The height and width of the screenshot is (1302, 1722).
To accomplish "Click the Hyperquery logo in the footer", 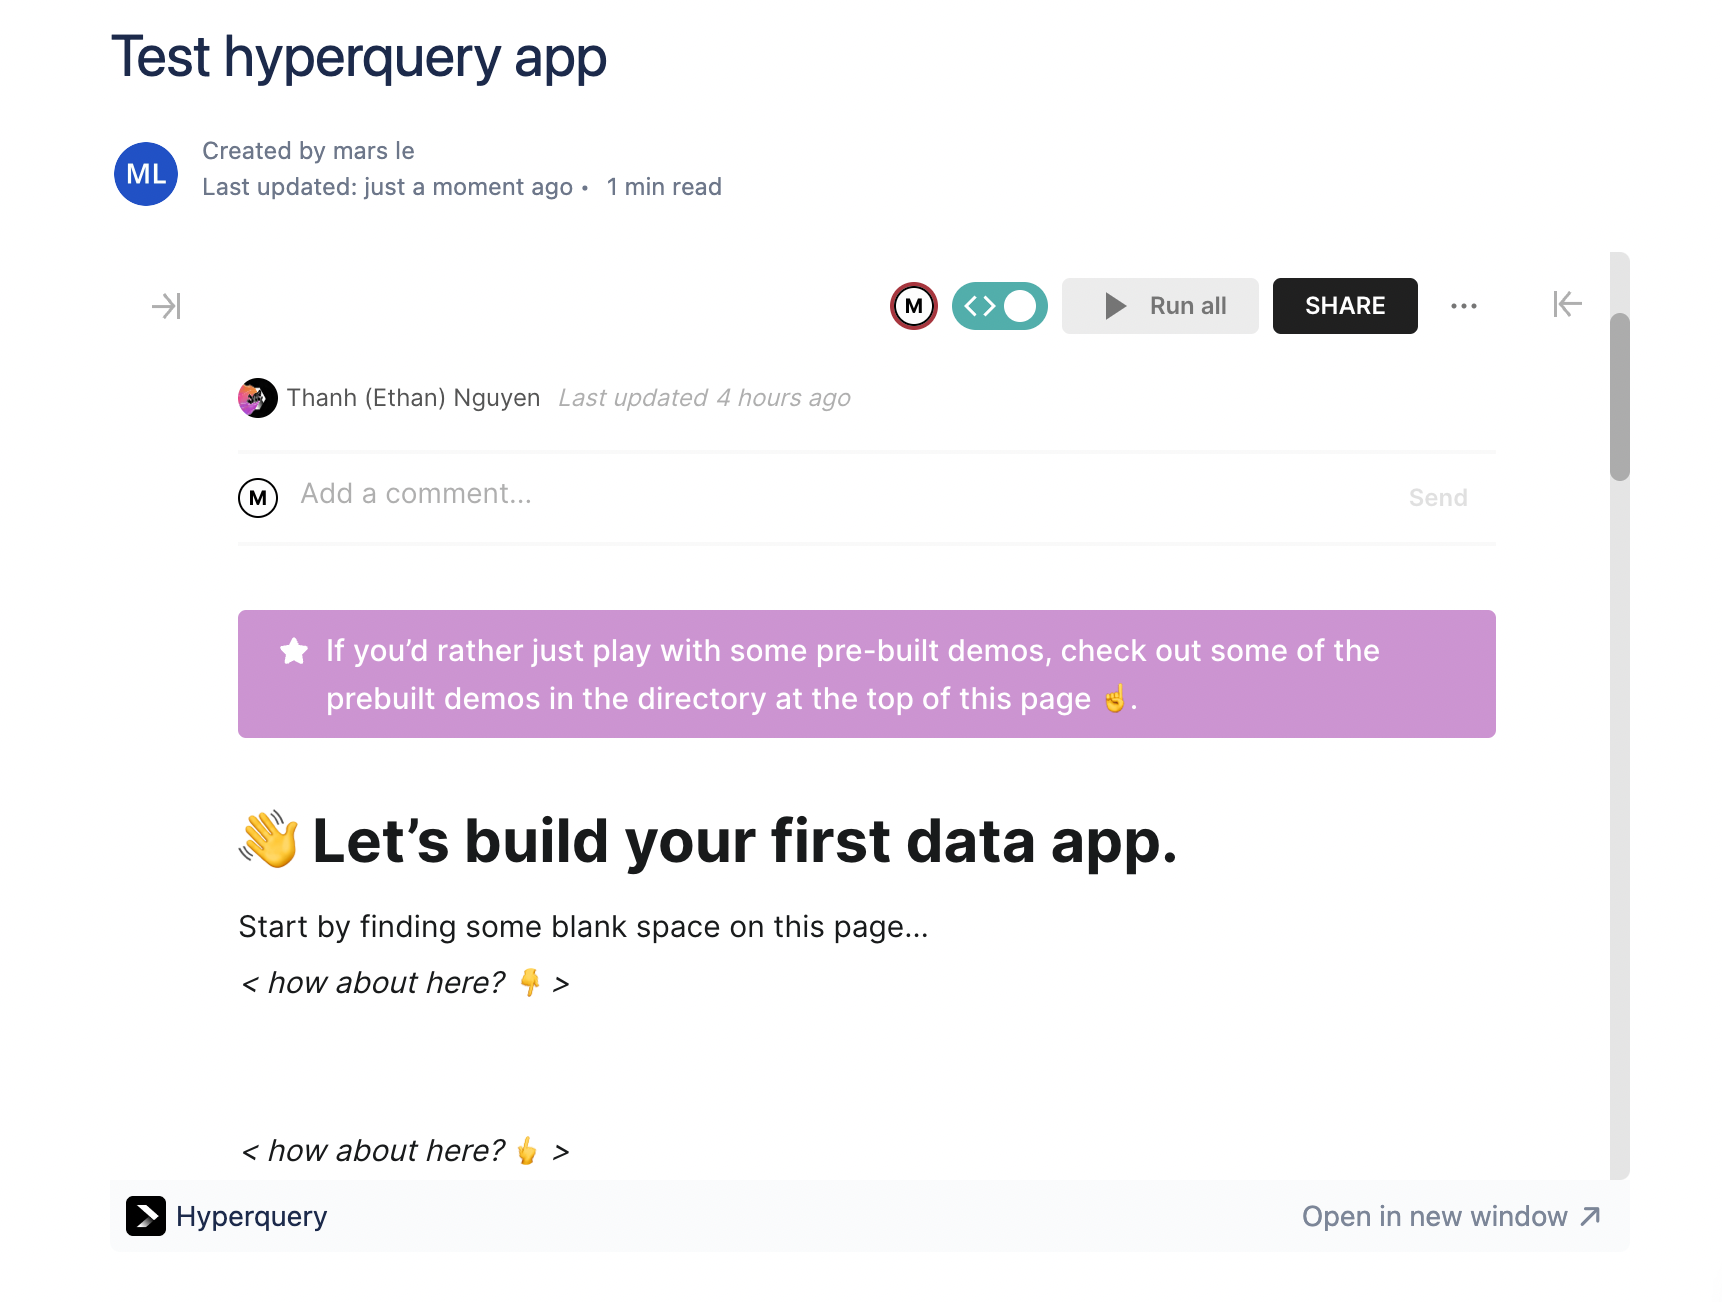I will tap(146, 1216).
